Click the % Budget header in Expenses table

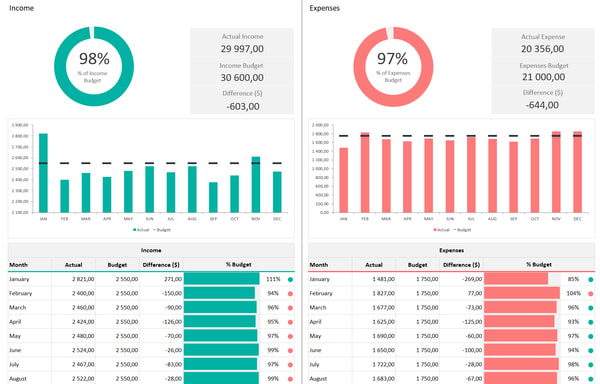click(x=539, y=265)
